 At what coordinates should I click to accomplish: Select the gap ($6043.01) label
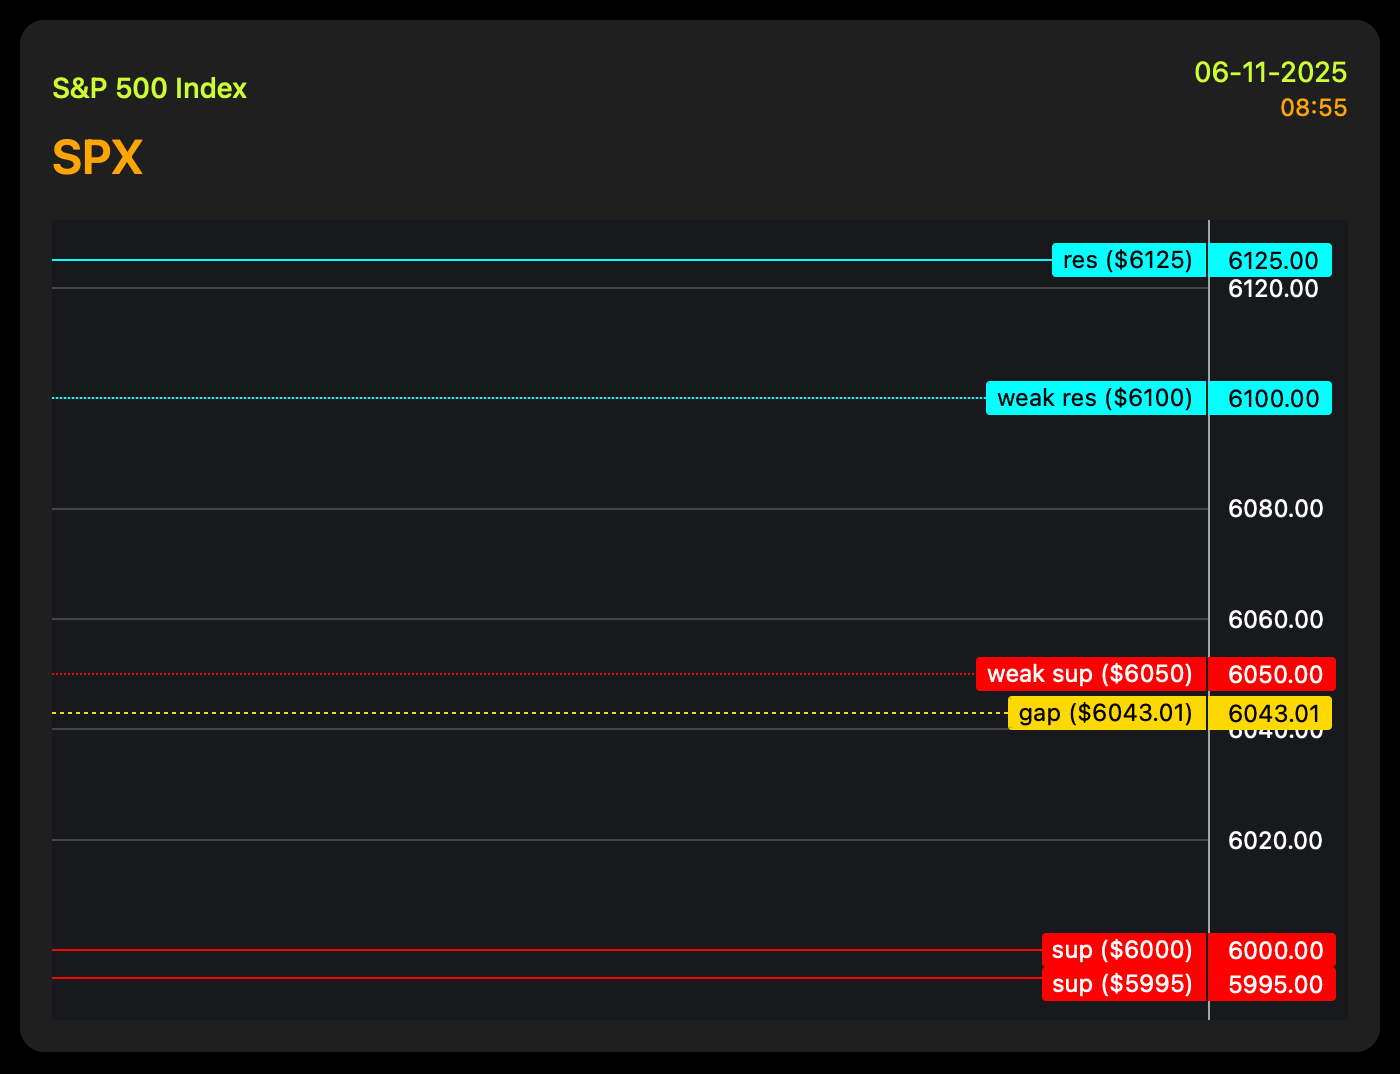coord(1107,713)
